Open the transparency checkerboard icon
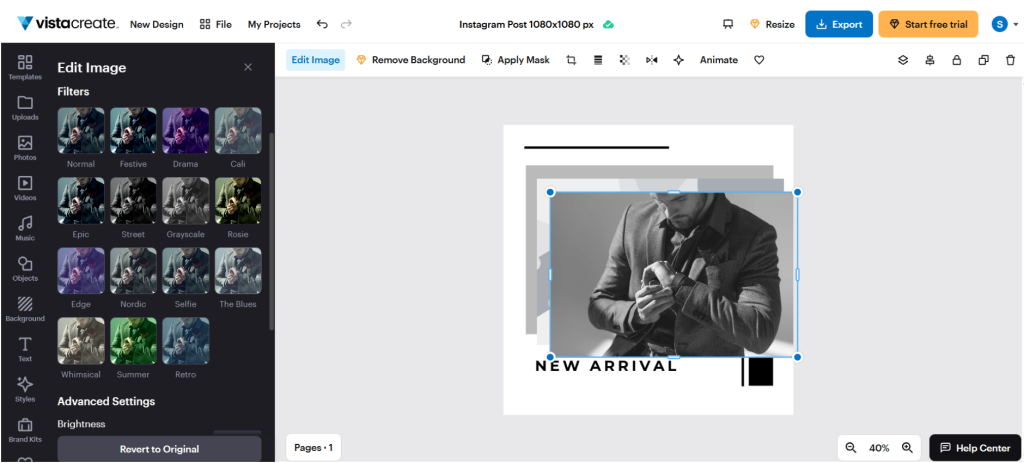 (625, 60)
